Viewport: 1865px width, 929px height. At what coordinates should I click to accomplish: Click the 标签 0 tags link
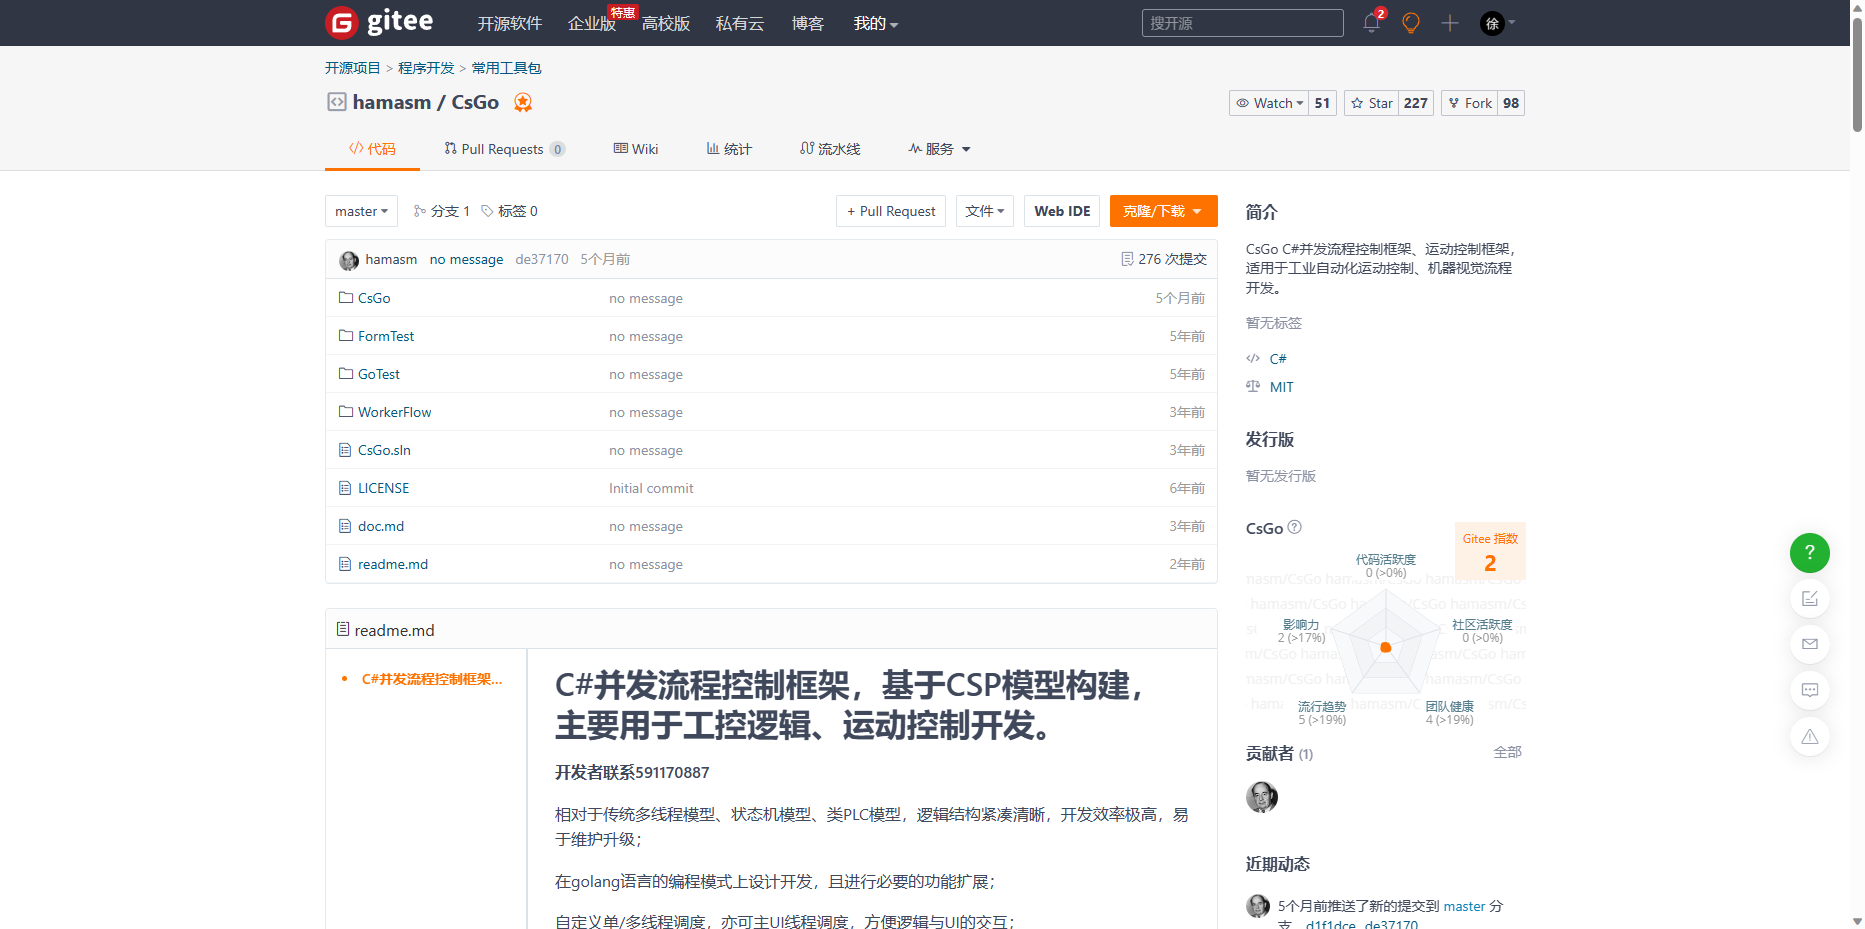coord(509,211)
